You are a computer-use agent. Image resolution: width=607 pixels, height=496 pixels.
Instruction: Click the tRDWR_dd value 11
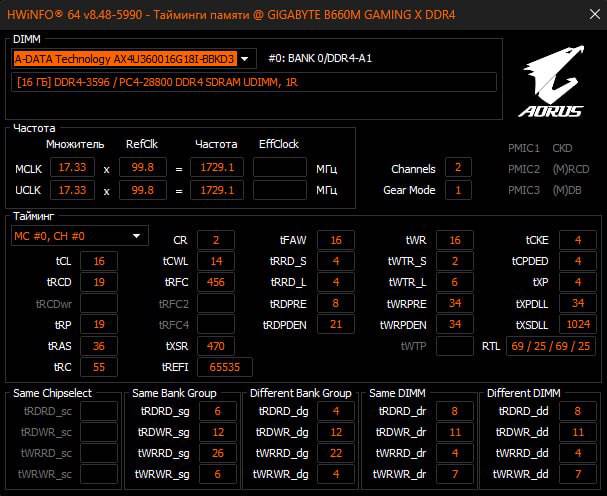coord(578,432)
